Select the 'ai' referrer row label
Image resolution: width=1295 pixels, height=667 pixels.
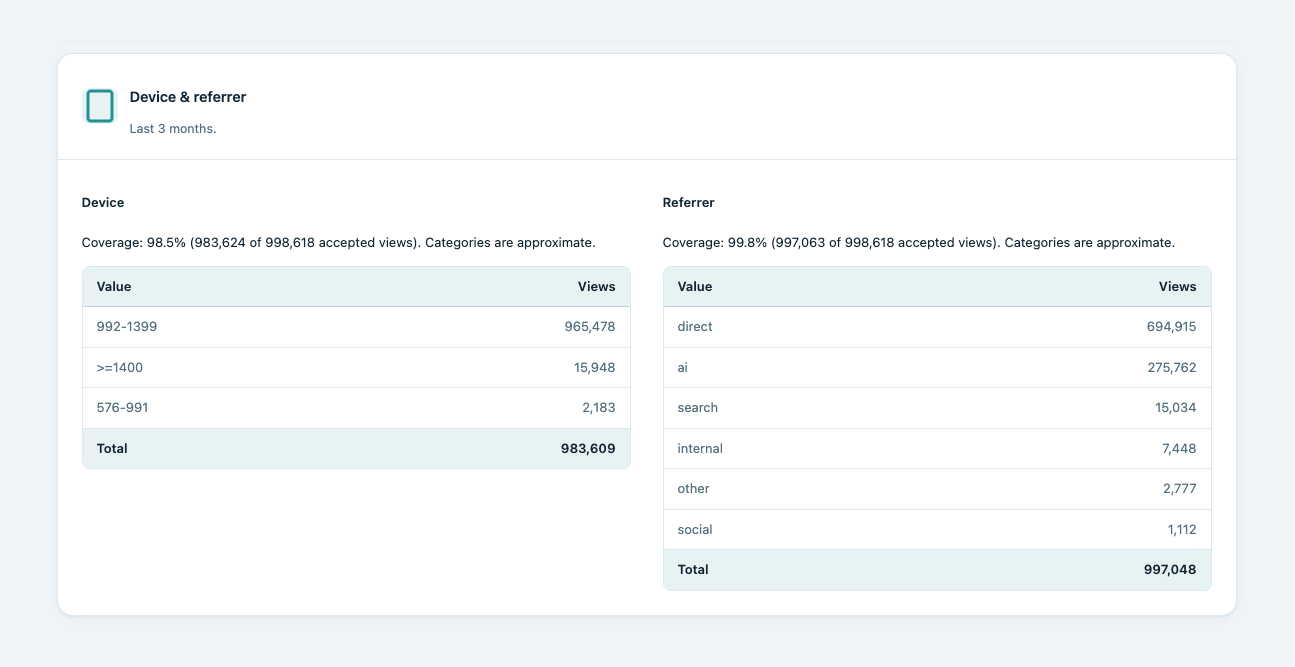(683, 367)
